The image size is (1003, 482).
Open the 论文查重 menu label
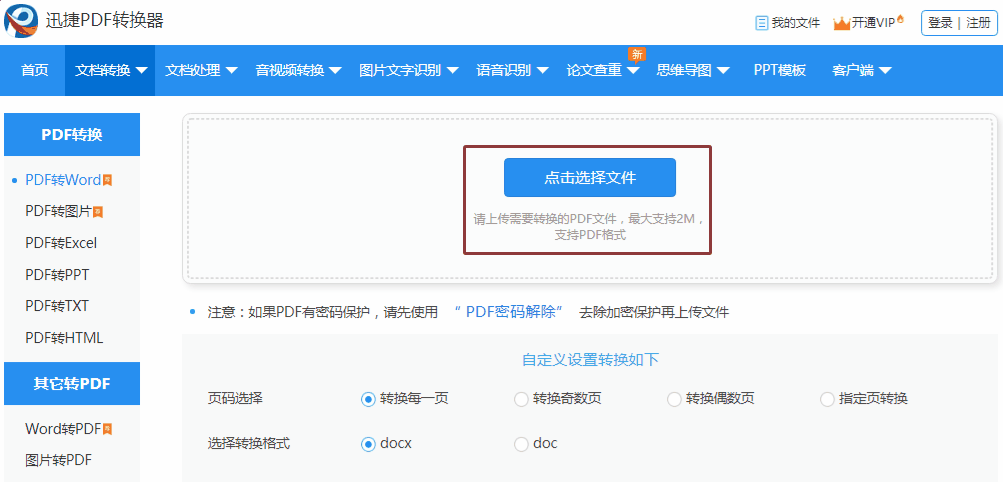click(x=594, y=70)
